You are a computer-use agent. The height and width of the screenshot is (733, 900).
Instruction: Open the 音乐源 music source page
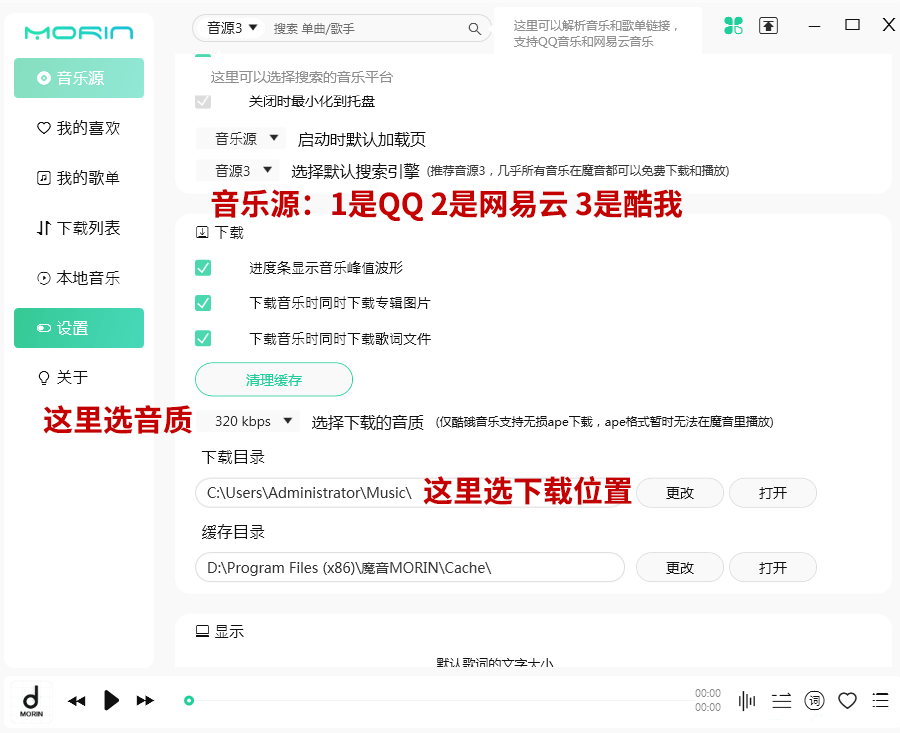pyautogui.click(x=79, y=77)
